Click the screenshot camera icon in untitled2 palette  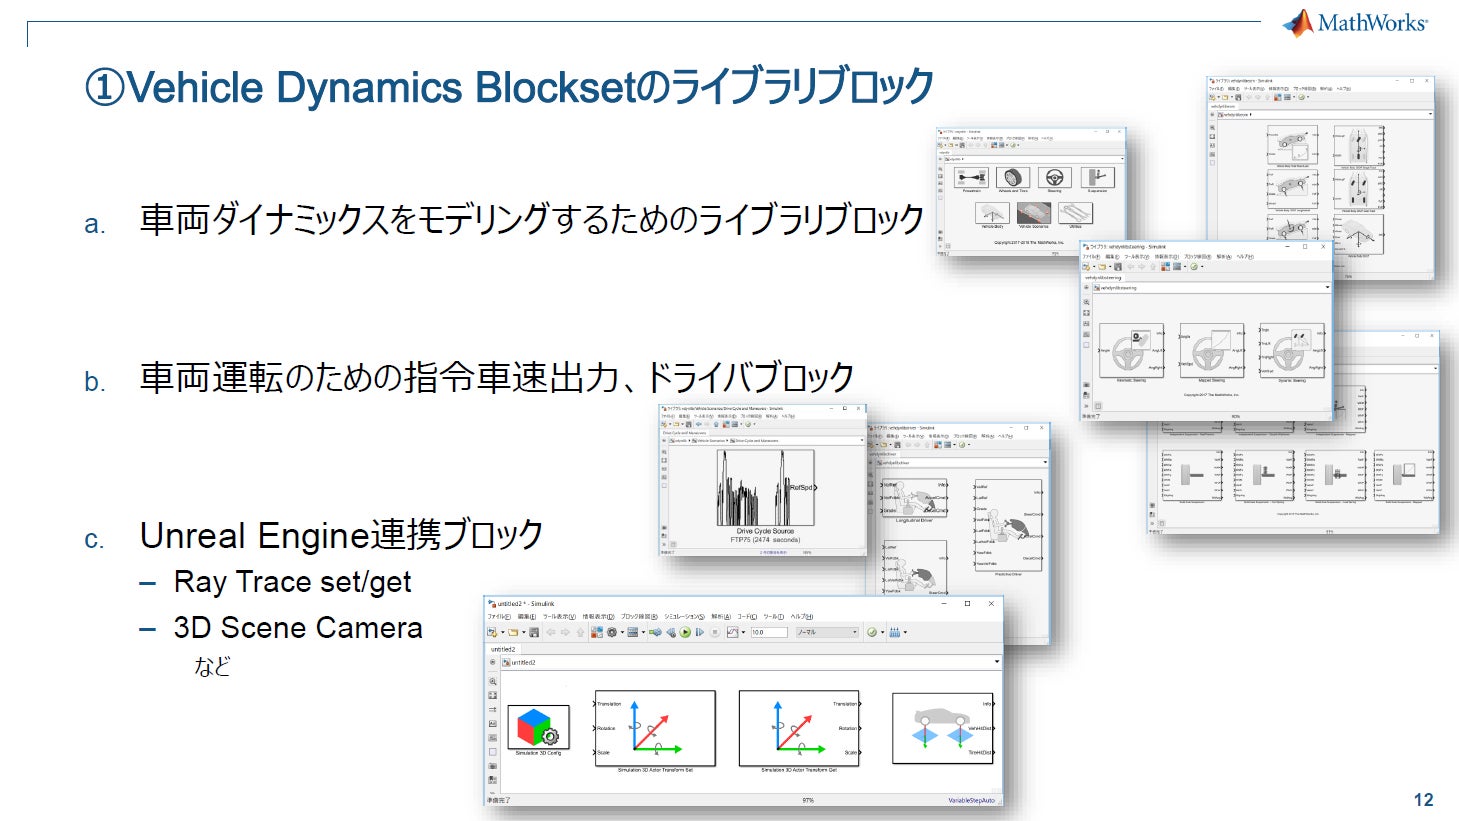(492, 766)
